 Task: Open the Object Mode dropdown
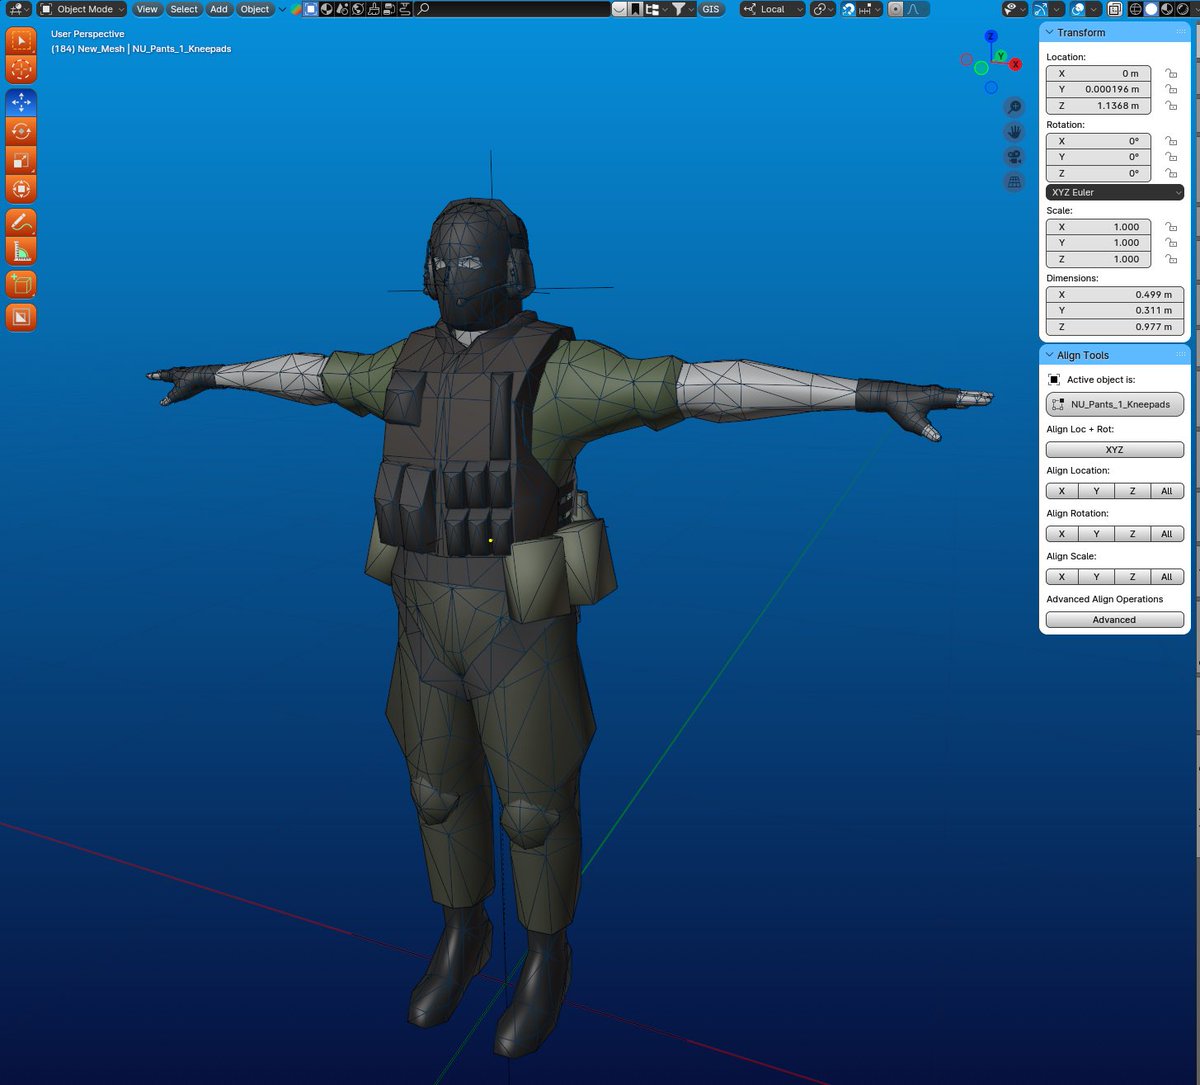click(82, 9)
